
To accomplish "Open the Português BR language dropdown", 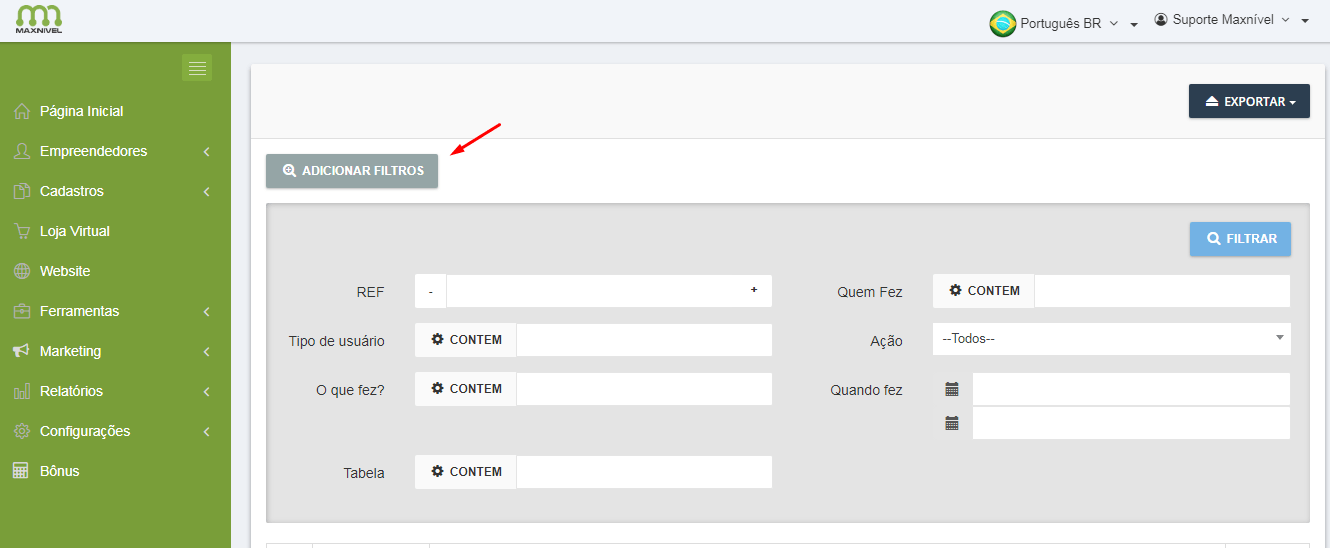I will coord(1063,23).
